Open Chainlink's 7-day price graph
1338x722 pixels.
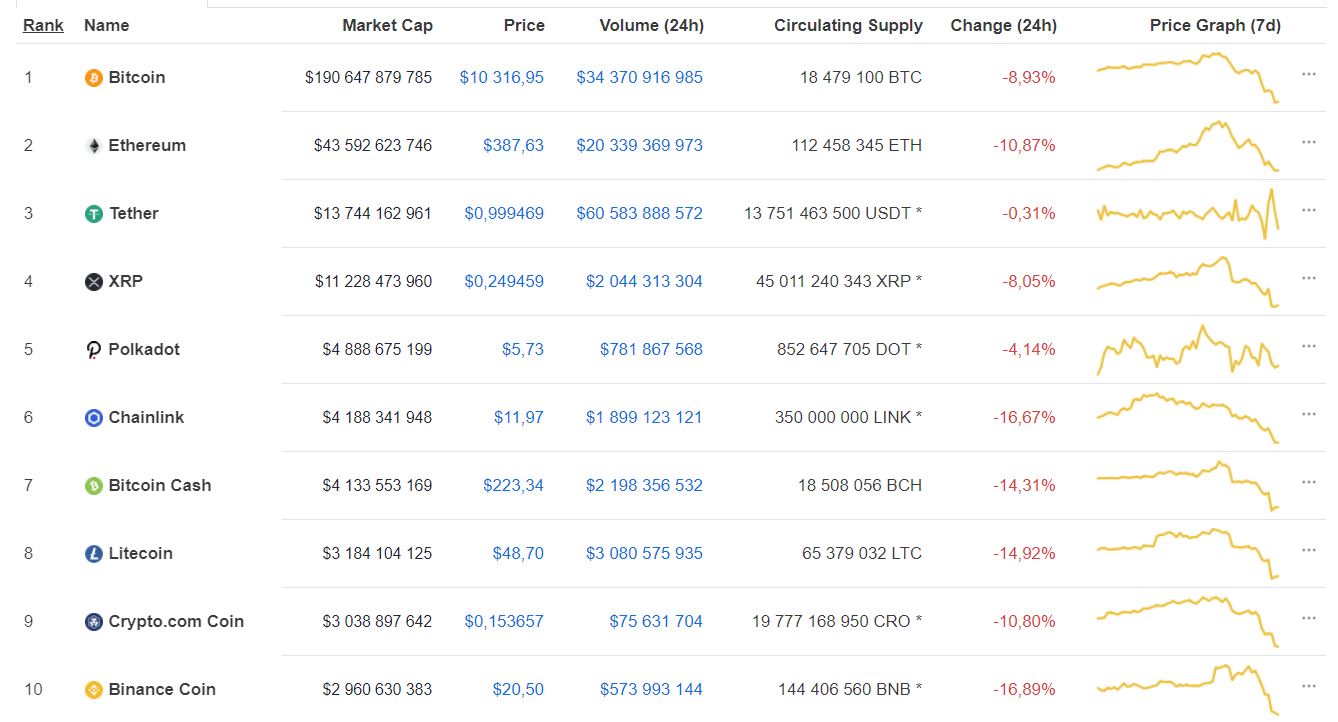click(1188, 418)
